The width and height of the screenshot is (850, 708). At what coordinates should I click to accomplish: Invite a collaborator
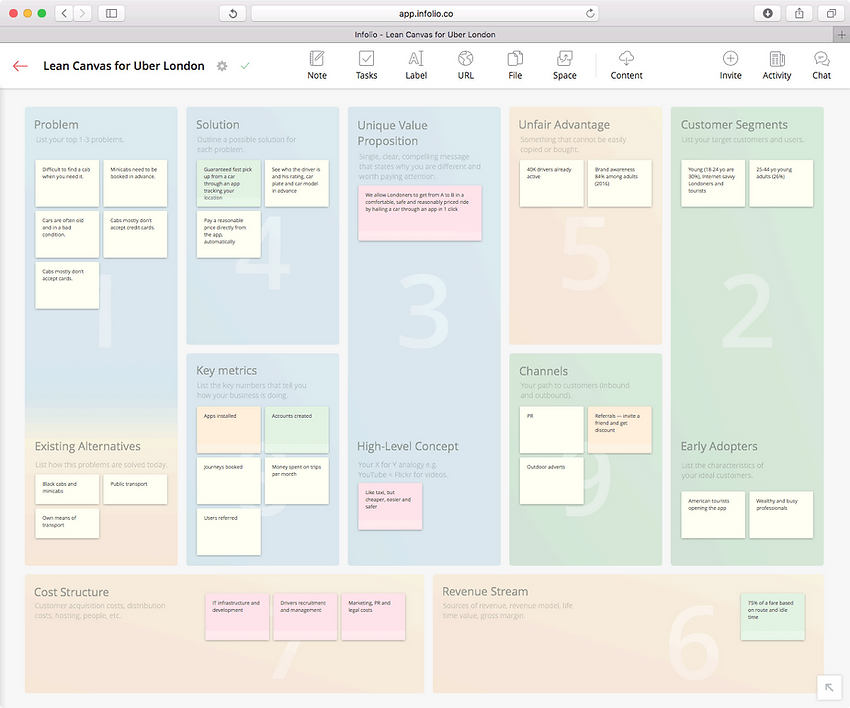click(x=731, y=65)
